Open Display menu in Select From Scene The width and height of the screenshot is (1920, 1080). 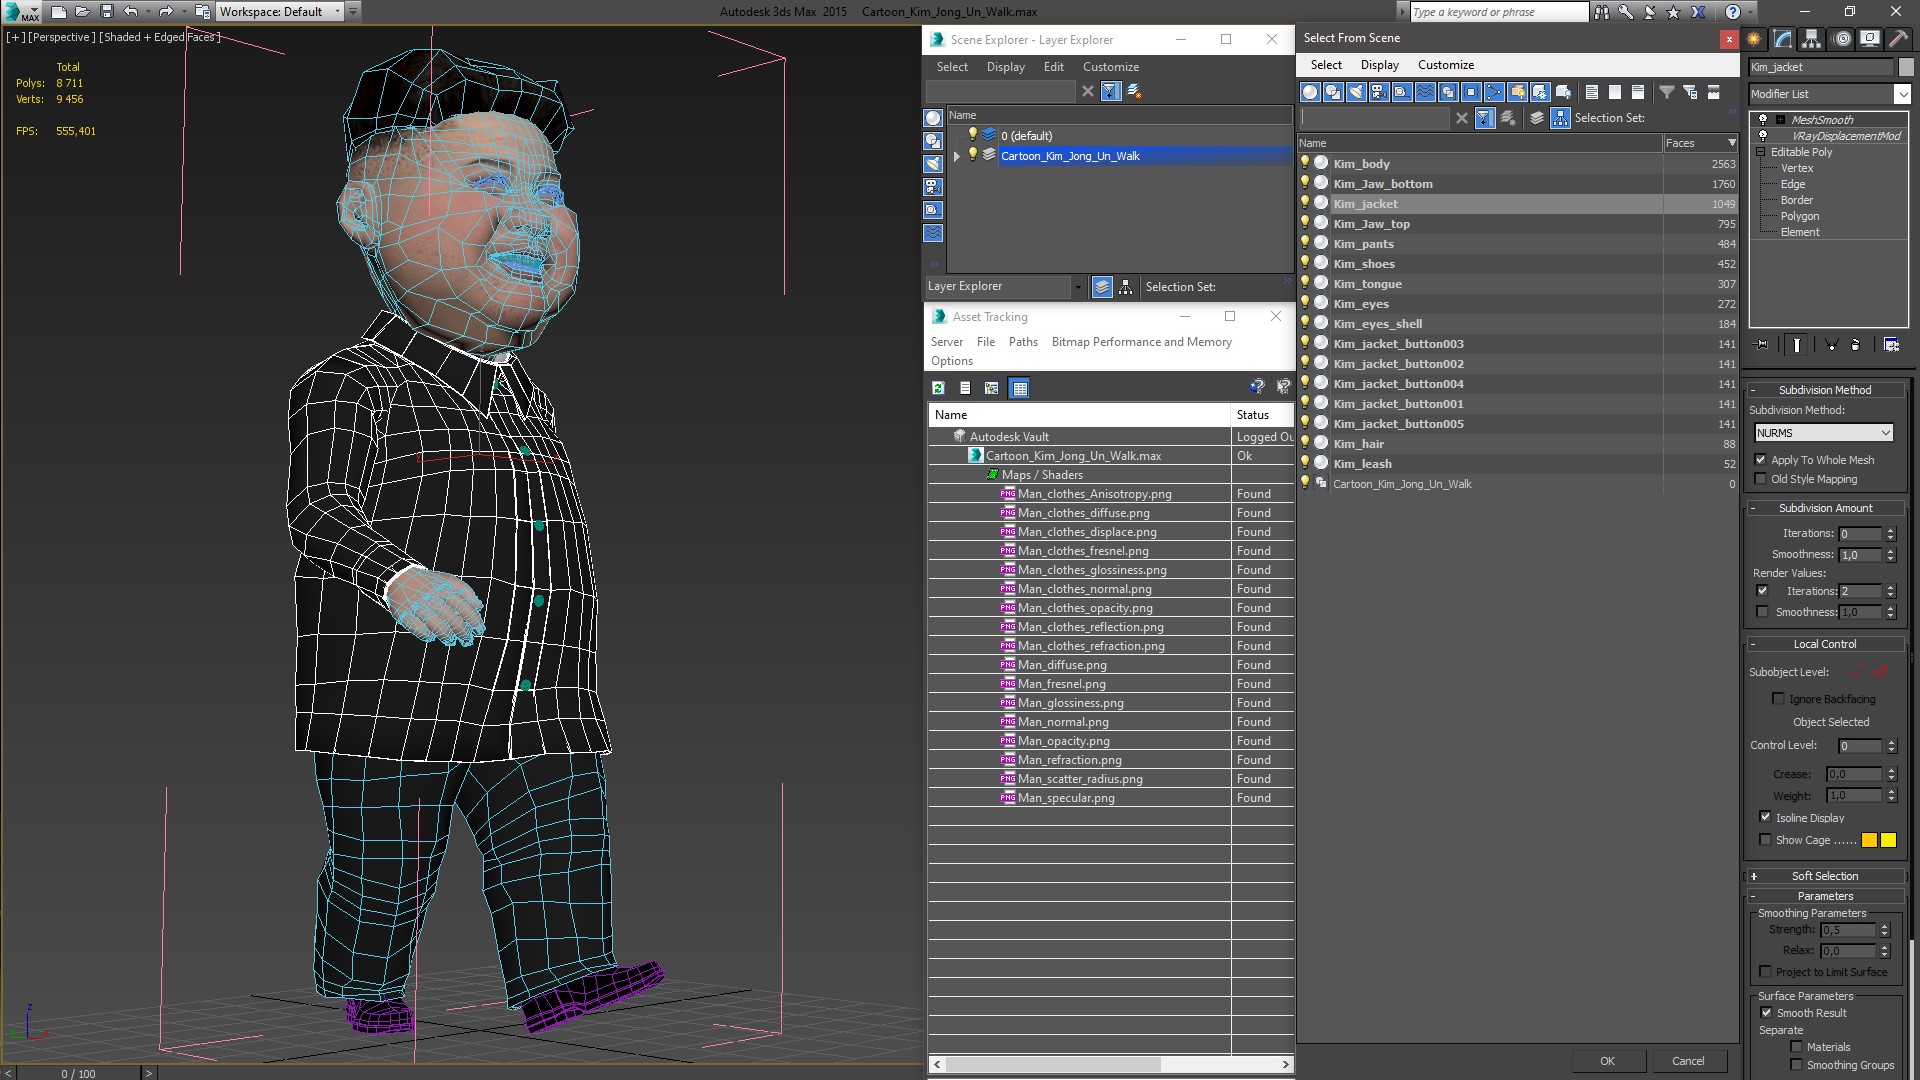1380,65
